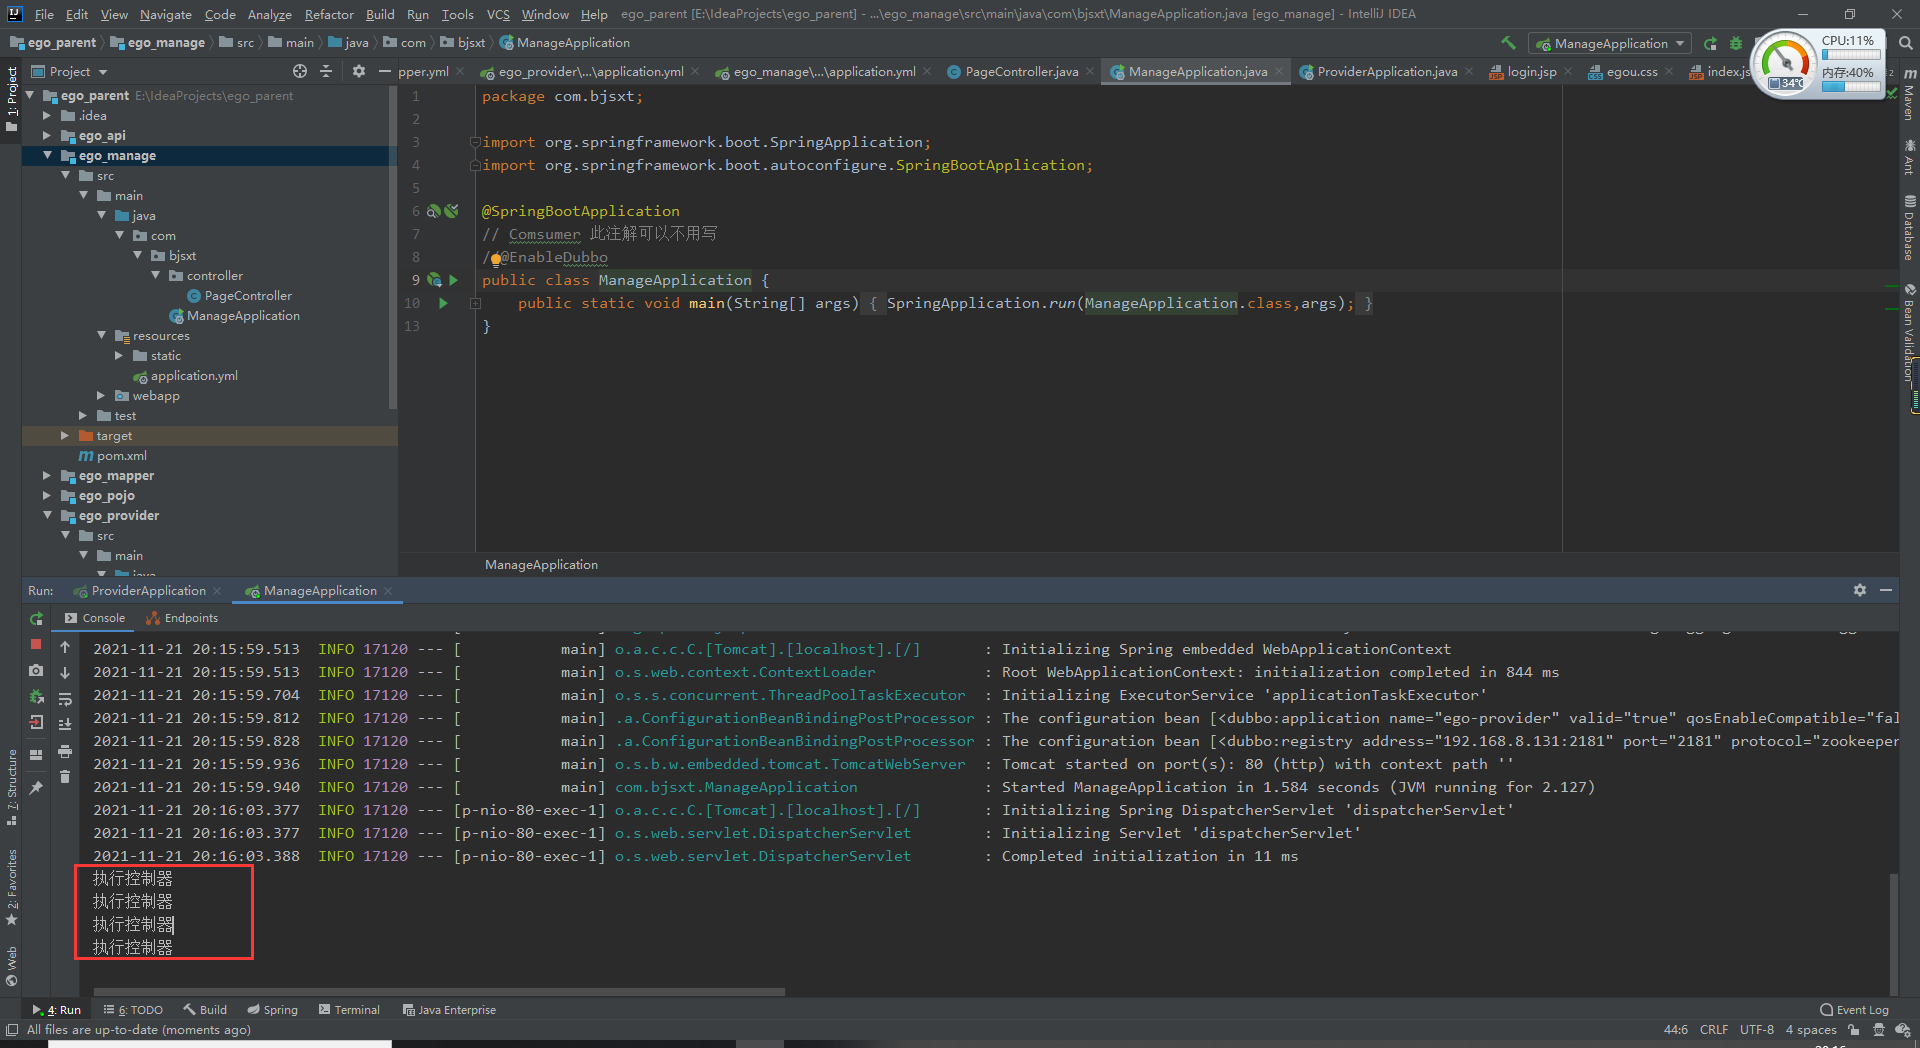Open the Endpoints tab
Image resolution: width=1920 pixels, height=1048 pixels.
coord(182,618)
